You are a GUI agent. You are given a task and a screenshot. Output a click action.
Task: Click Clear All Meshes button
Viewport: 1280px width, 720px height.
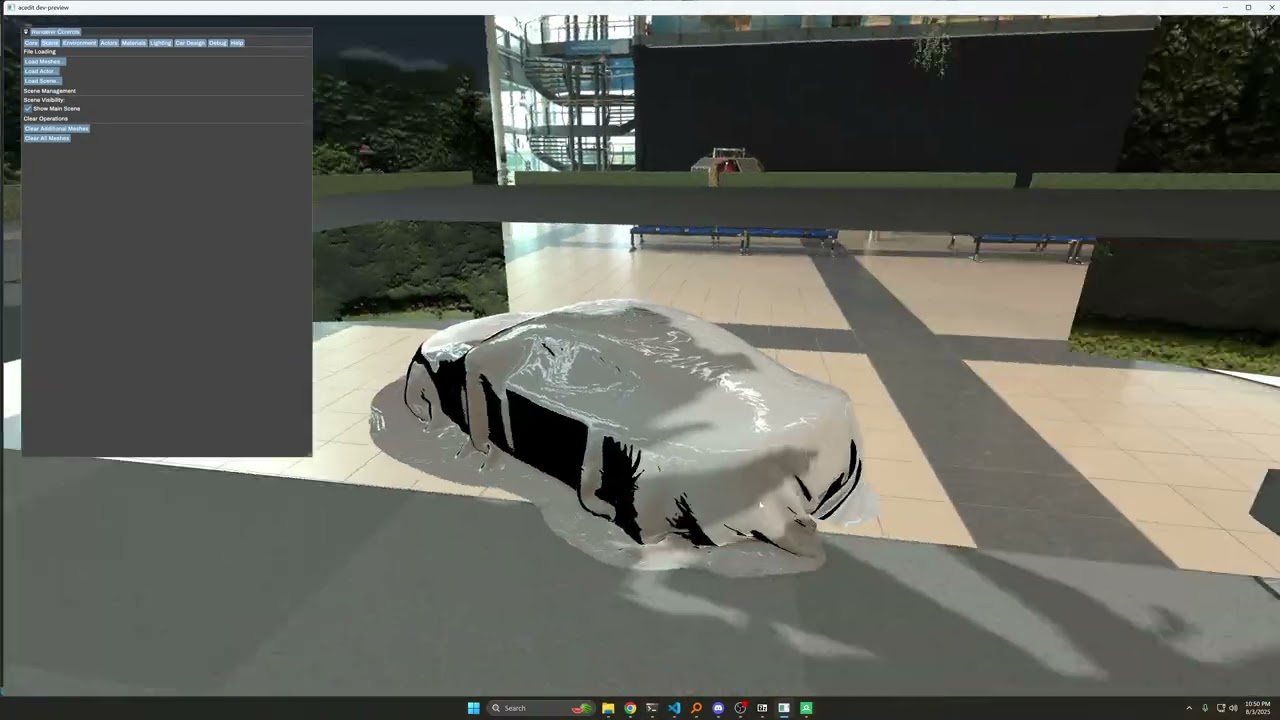tap(47, 138)
